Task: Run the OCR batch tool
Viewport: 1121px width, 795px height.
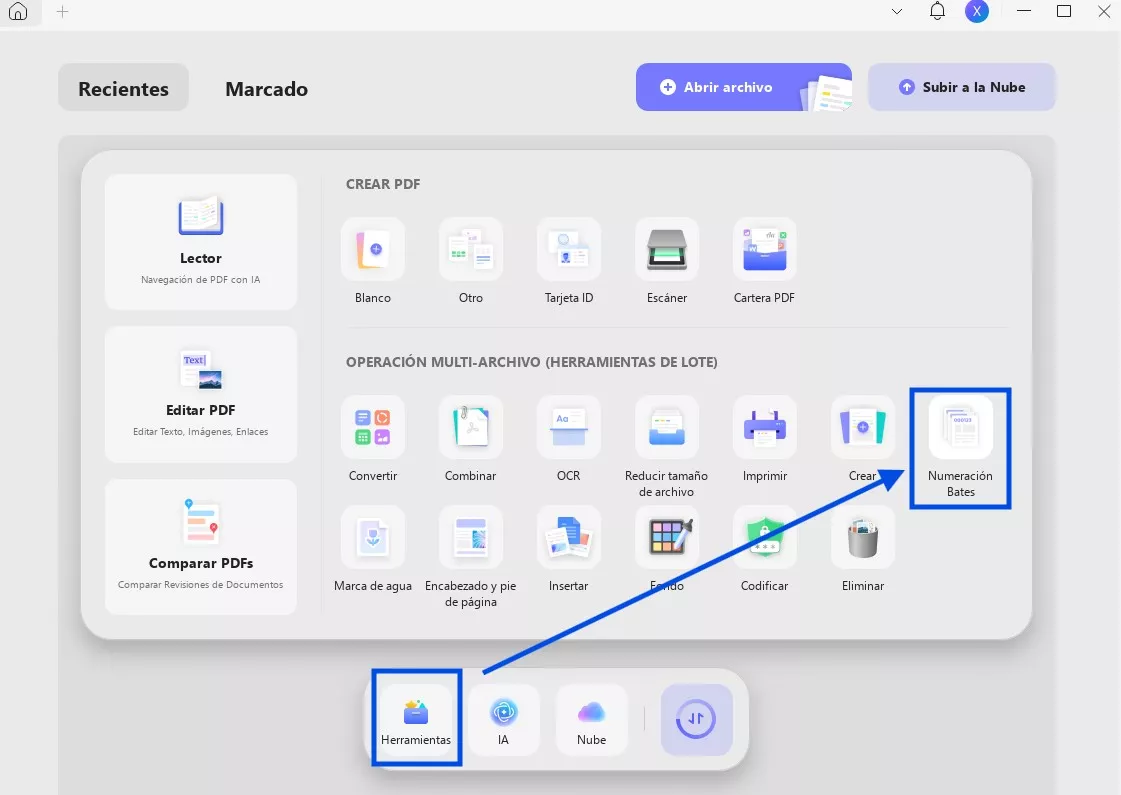Action: tap(568, 428)
